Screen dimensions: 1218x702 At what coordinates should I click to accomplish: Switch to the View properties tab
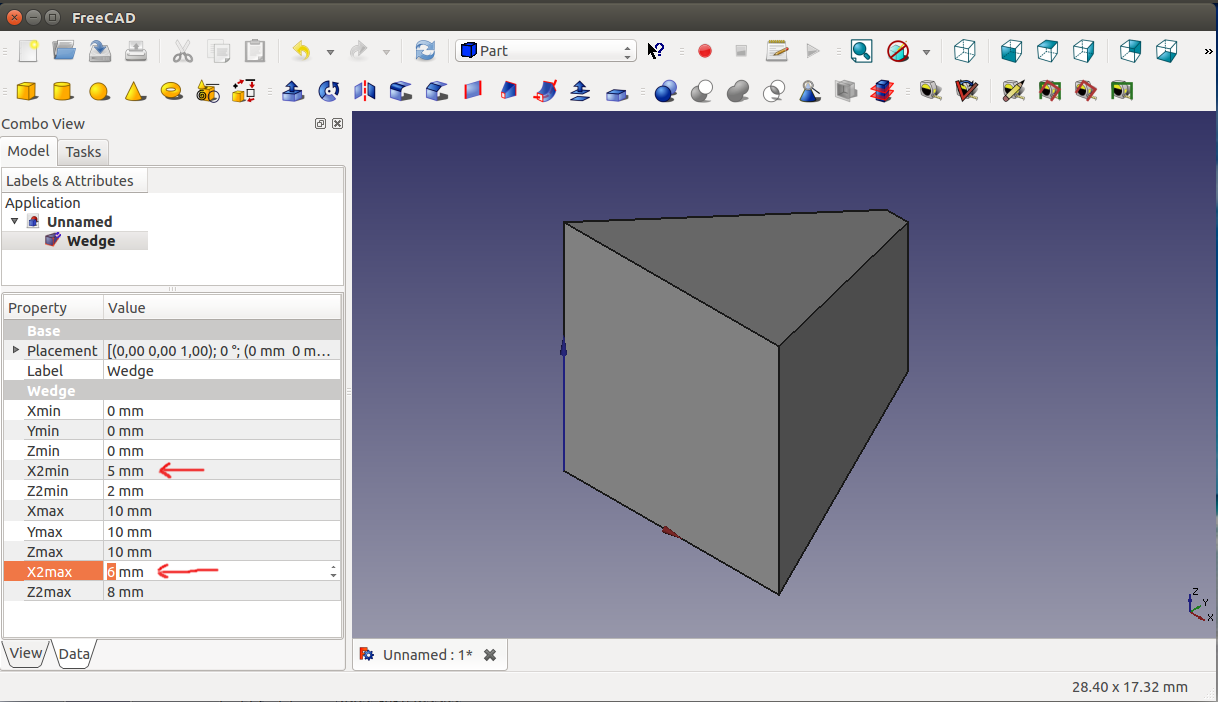pos(25,653)
